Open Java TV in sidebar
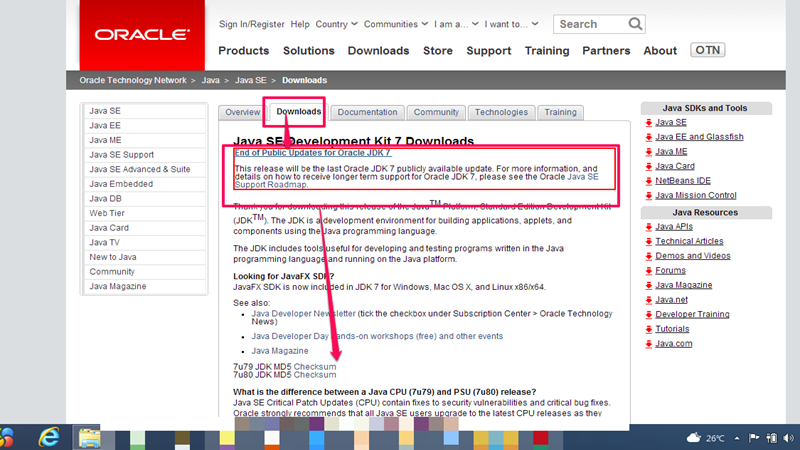Screen dimensions: 800x450 click(x=145, y=242)
